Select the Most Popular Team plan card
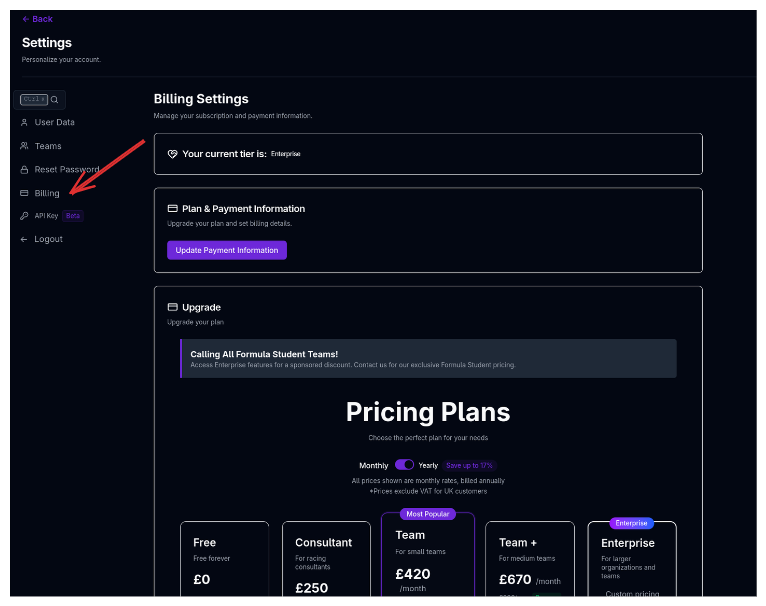Viewport: 766px width, 606px height. (428, 560)
